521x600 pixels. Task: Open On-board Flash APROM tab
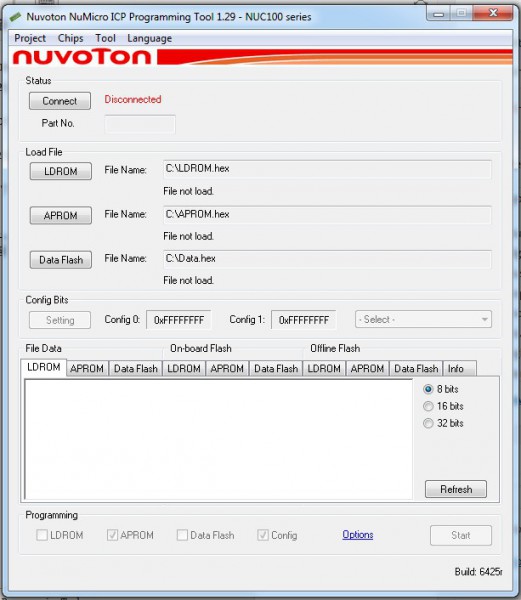point(227,368)
